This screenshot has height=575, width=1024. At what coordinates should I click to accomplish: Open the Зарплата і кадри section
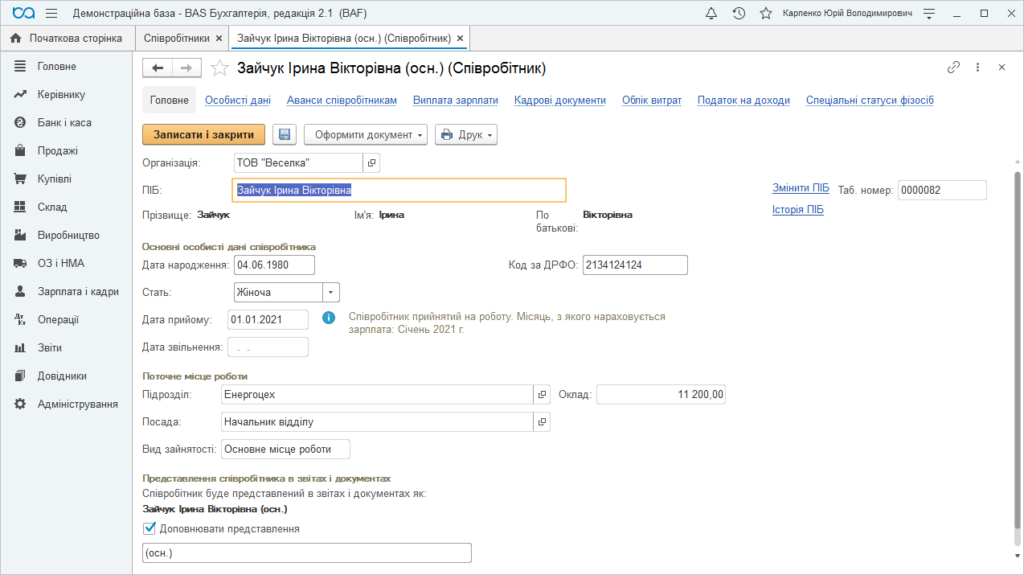(x=78, y=291)
